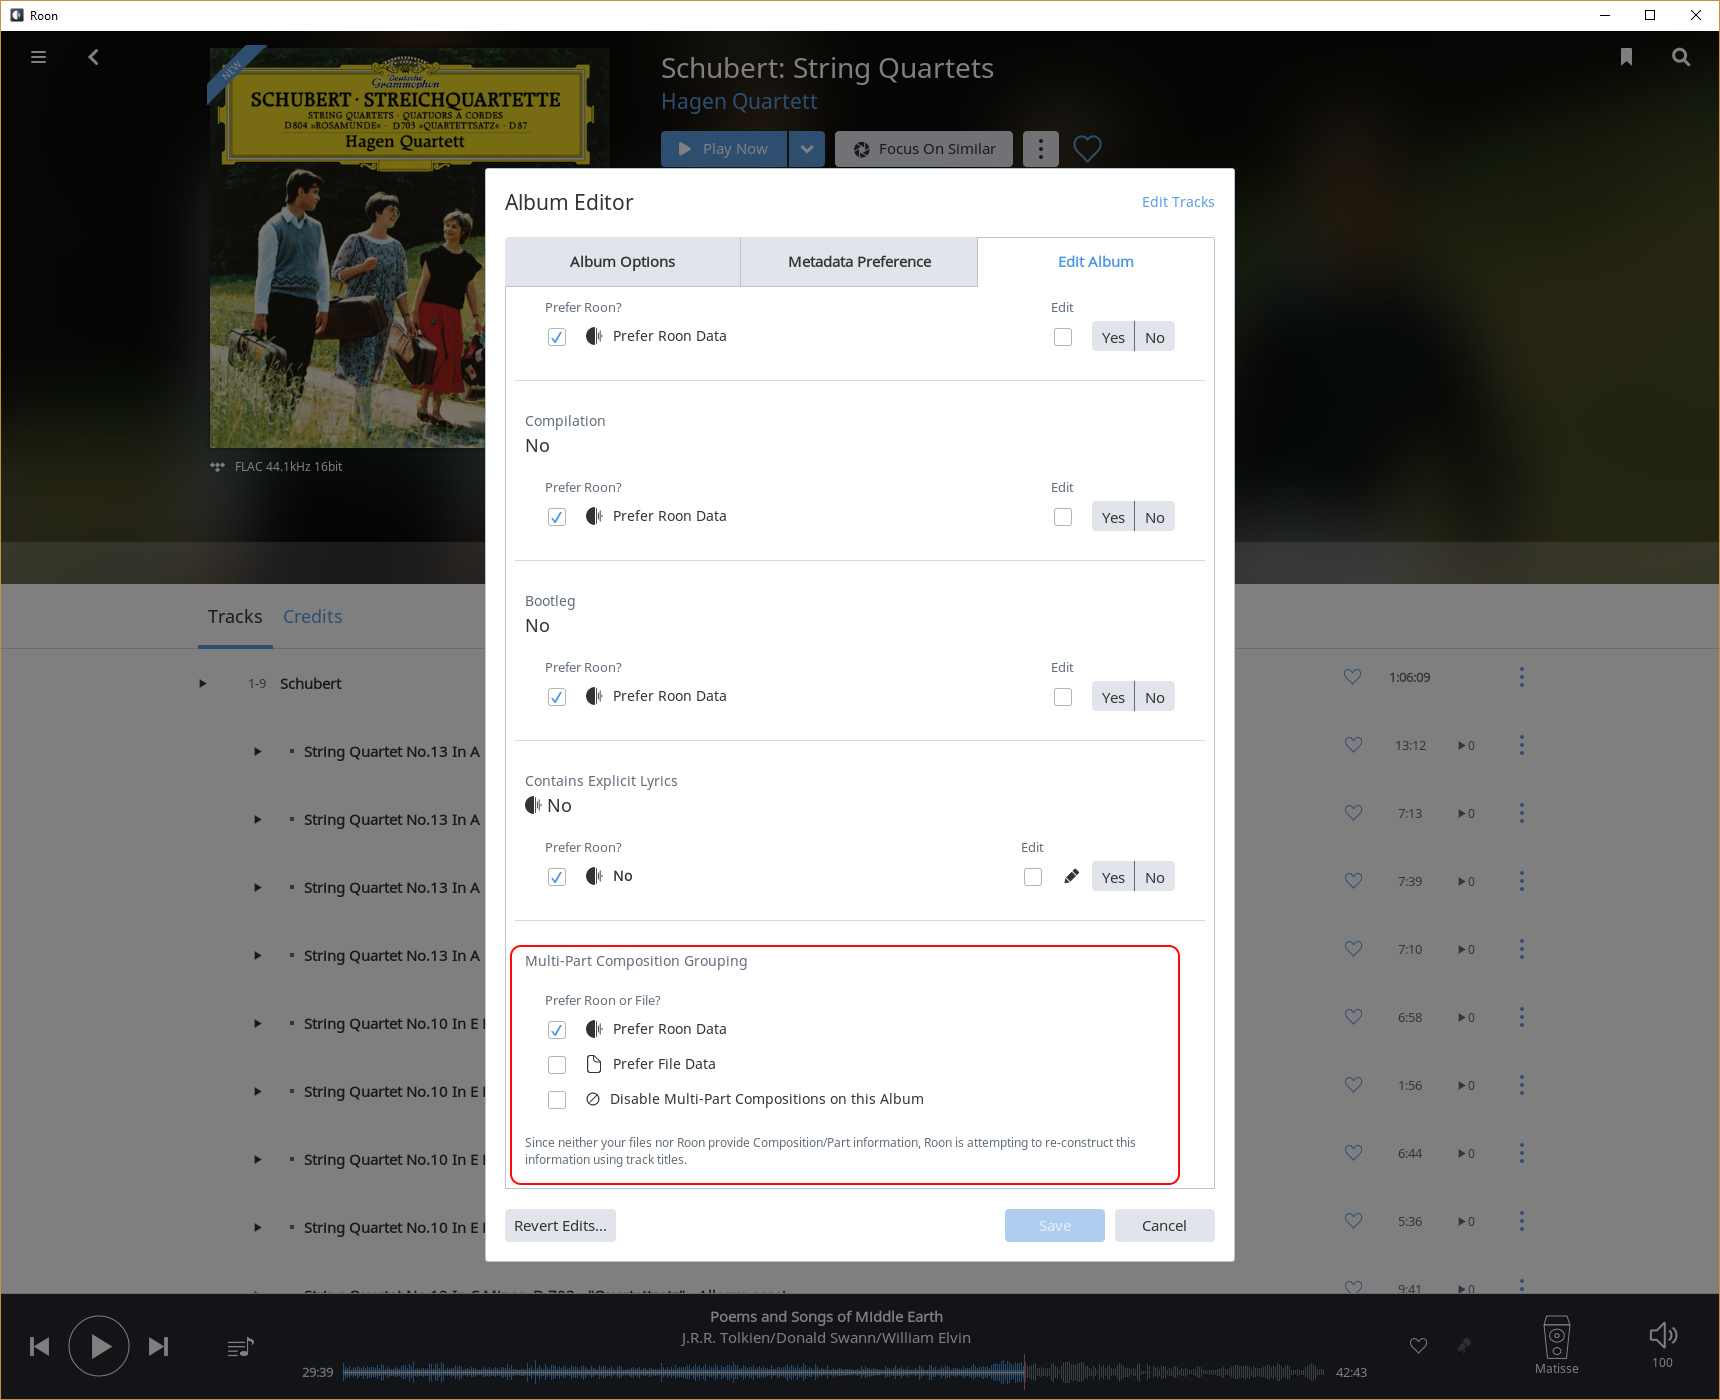Toggle Prefer Roon Data under Compilation
The image size is (1720, 1400).
tap(557, 517)
